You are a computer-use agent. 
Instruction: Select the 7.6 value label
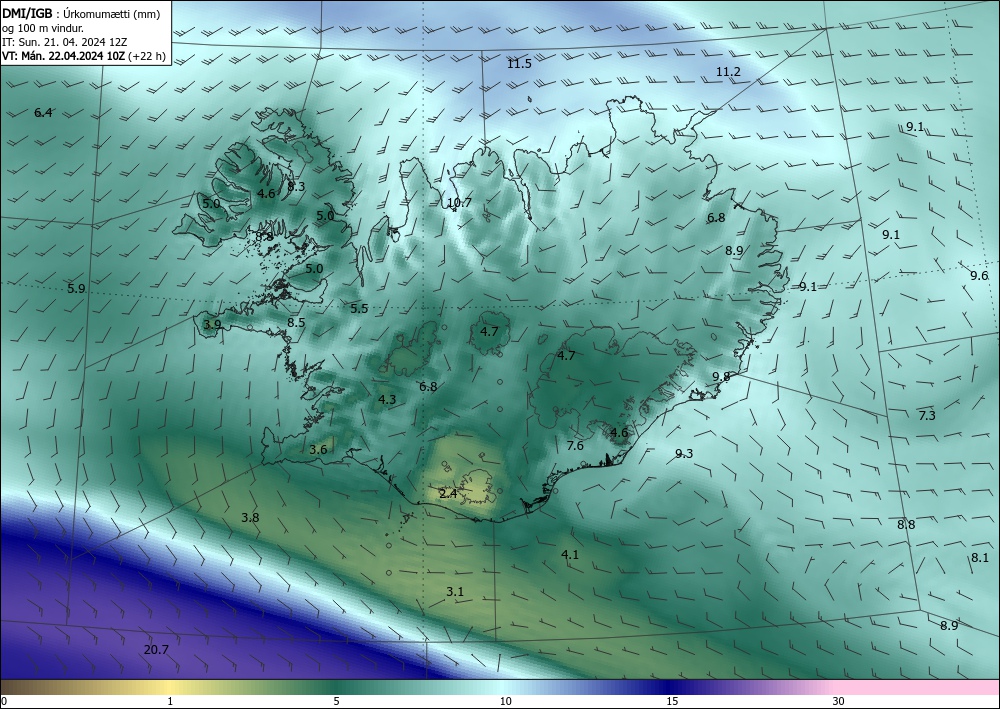(575, 446)
